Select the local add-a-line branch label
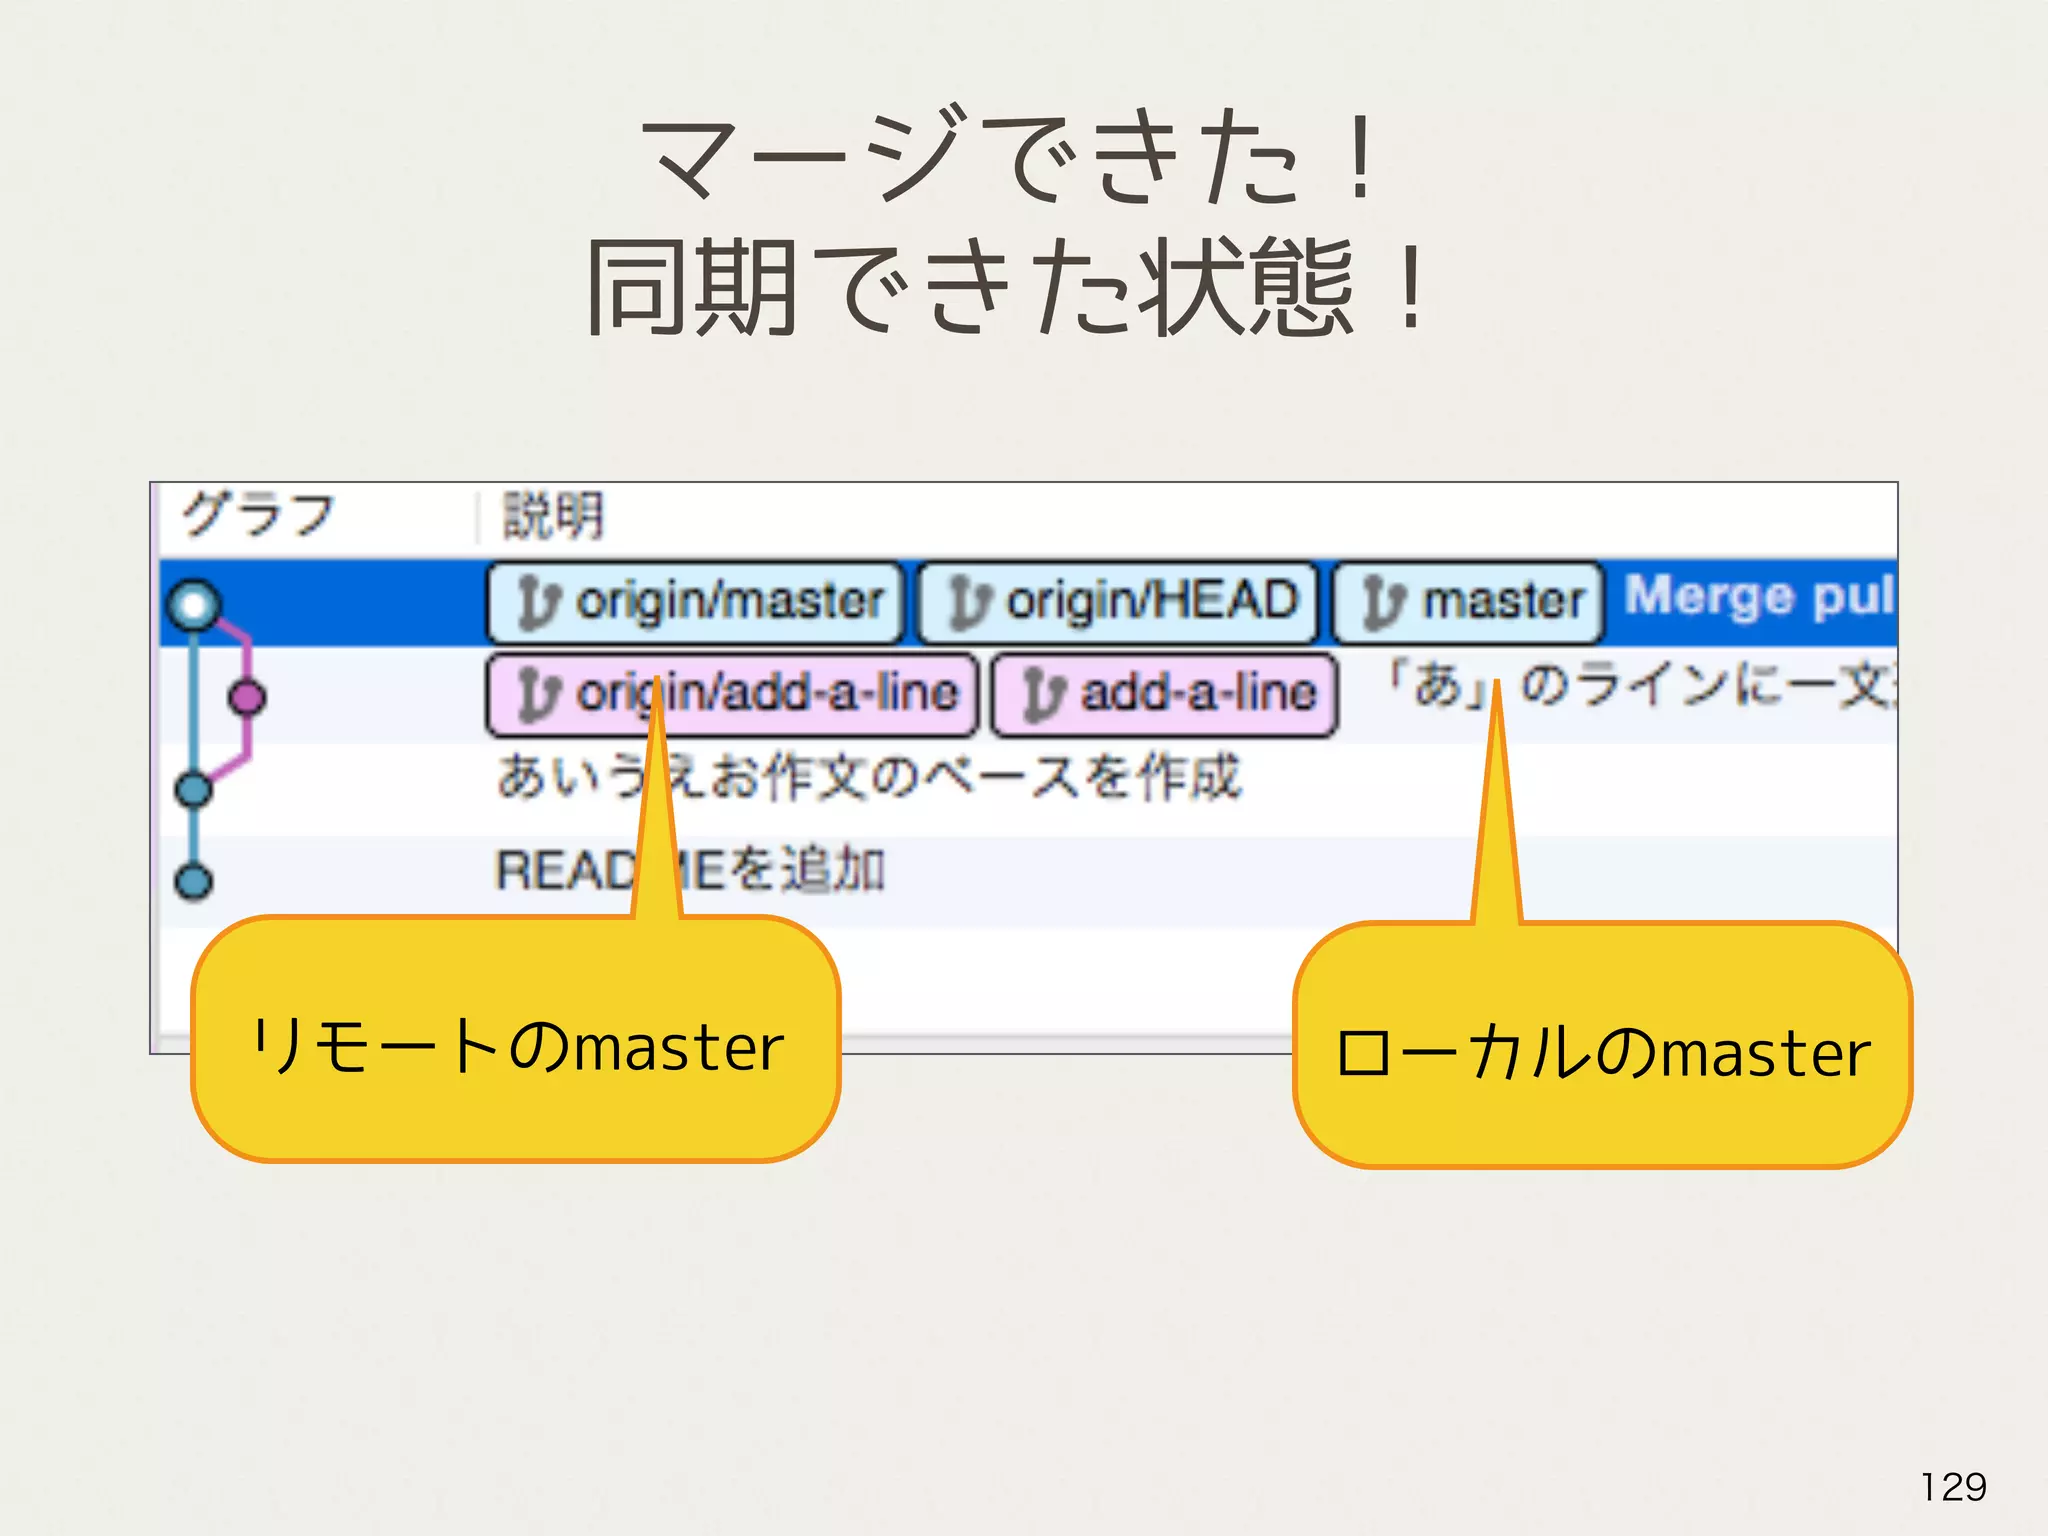 click(1198, 694)
